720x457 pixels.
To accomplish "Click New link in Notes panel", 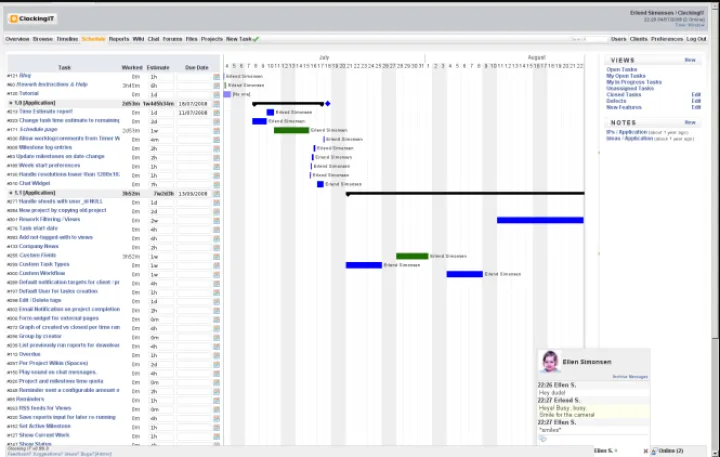I will 690,122.
